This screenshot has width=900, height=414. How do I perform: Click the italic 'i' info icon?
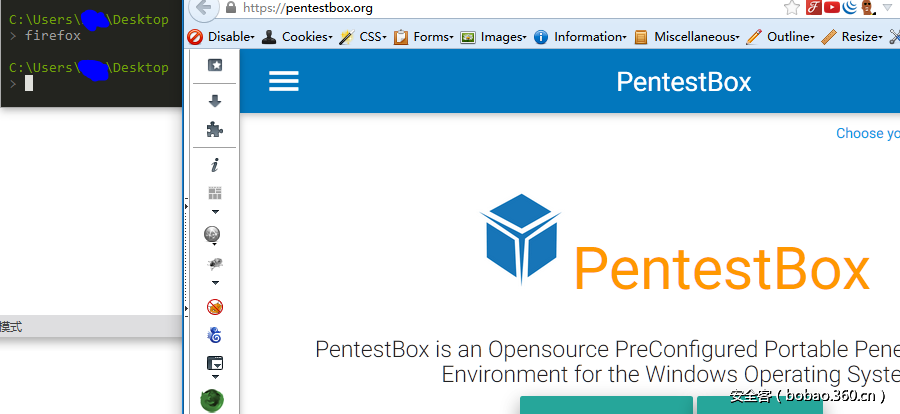click(x=214, y=166)
